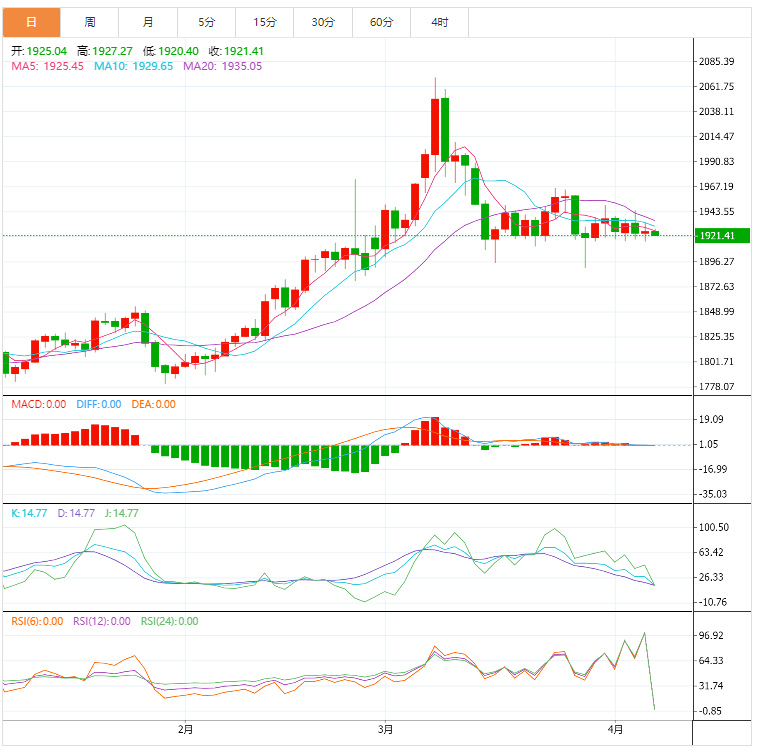
Task: Select the 日 (daily) chart tab
Action: [31, 21]
